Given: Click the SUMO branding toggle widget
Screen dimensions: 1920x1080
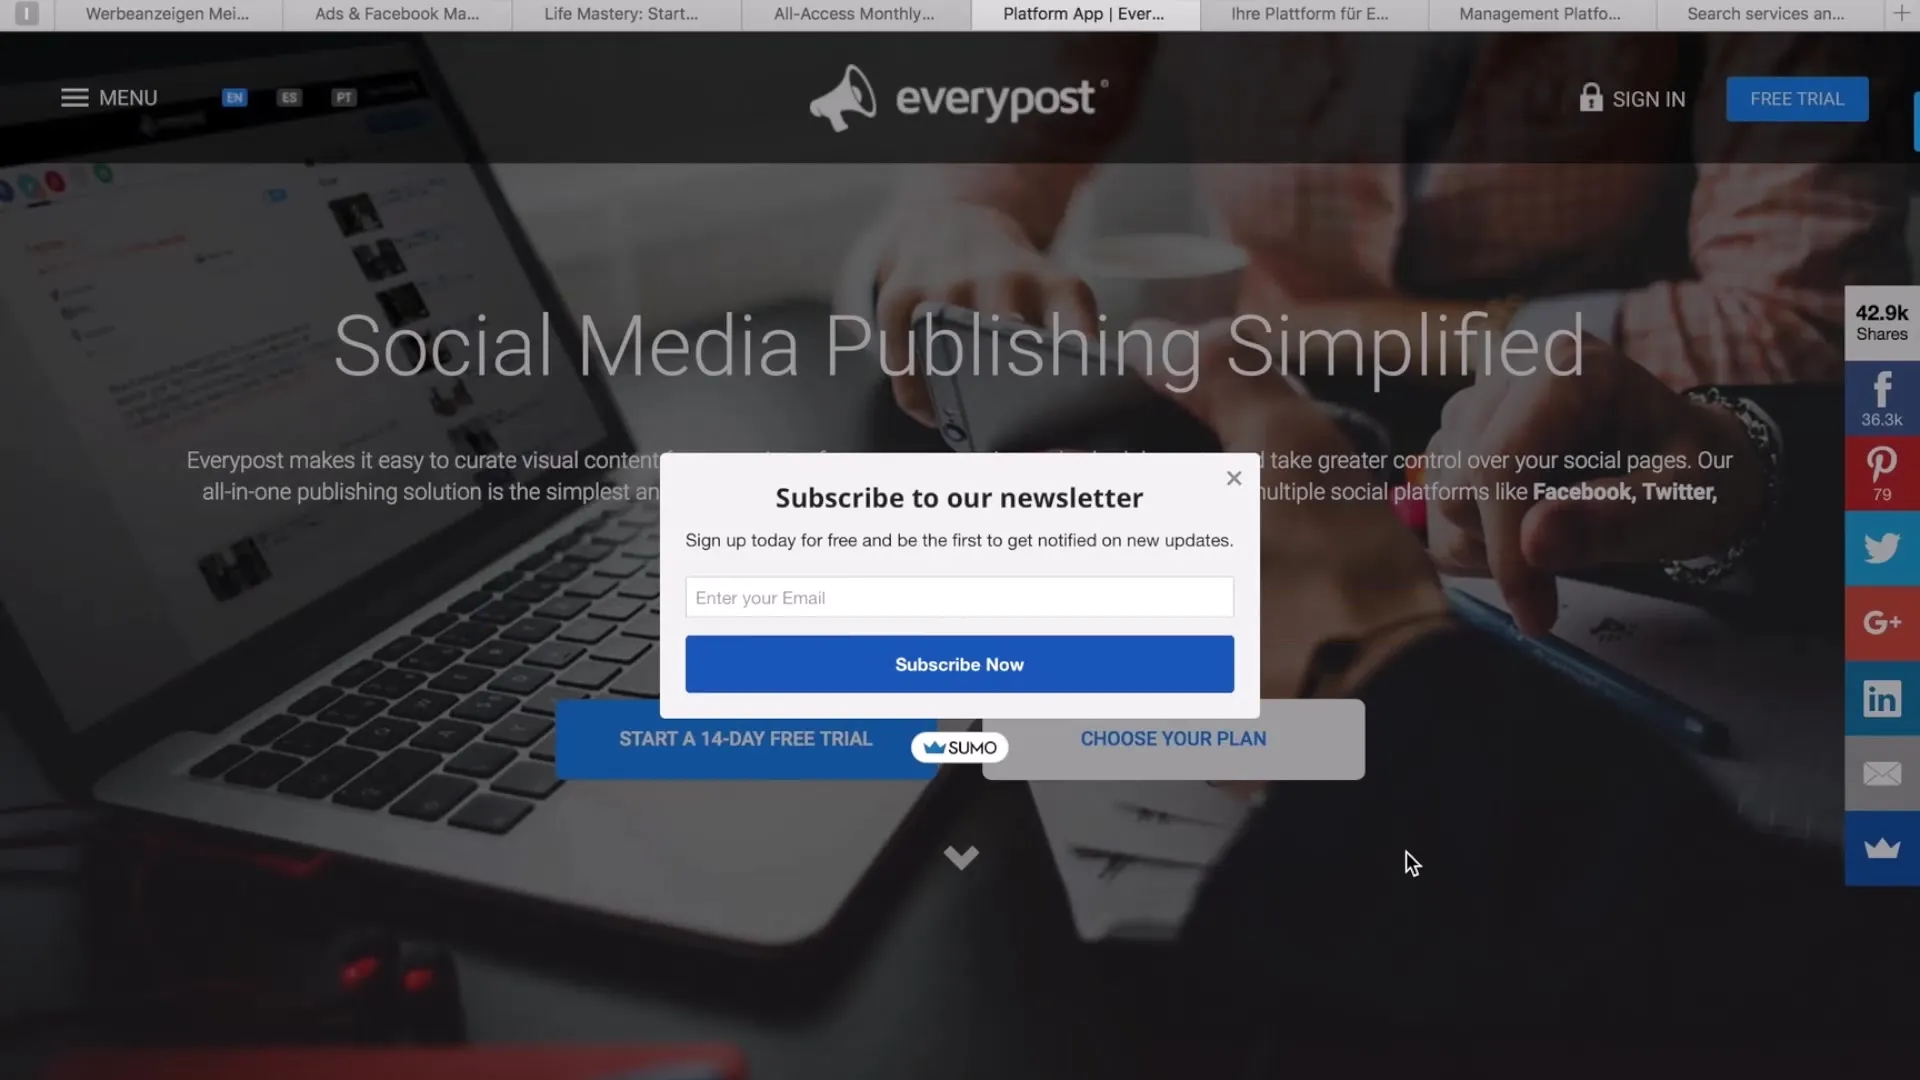Looking at the screenshot, I should (x=960, y=746).
